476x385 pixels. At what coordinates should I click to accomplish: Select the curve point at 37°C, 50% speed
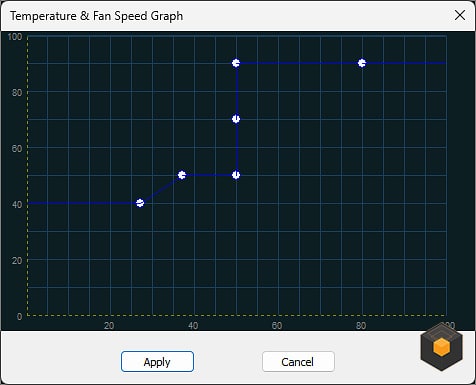182,175
